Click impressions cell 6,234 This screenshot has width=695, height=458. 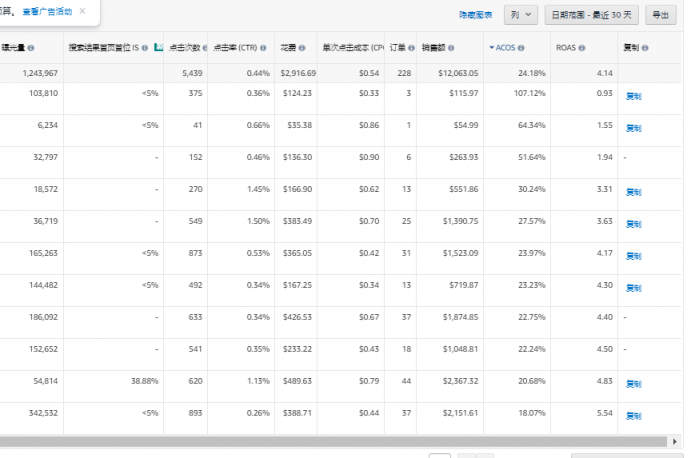coord(47,125)
